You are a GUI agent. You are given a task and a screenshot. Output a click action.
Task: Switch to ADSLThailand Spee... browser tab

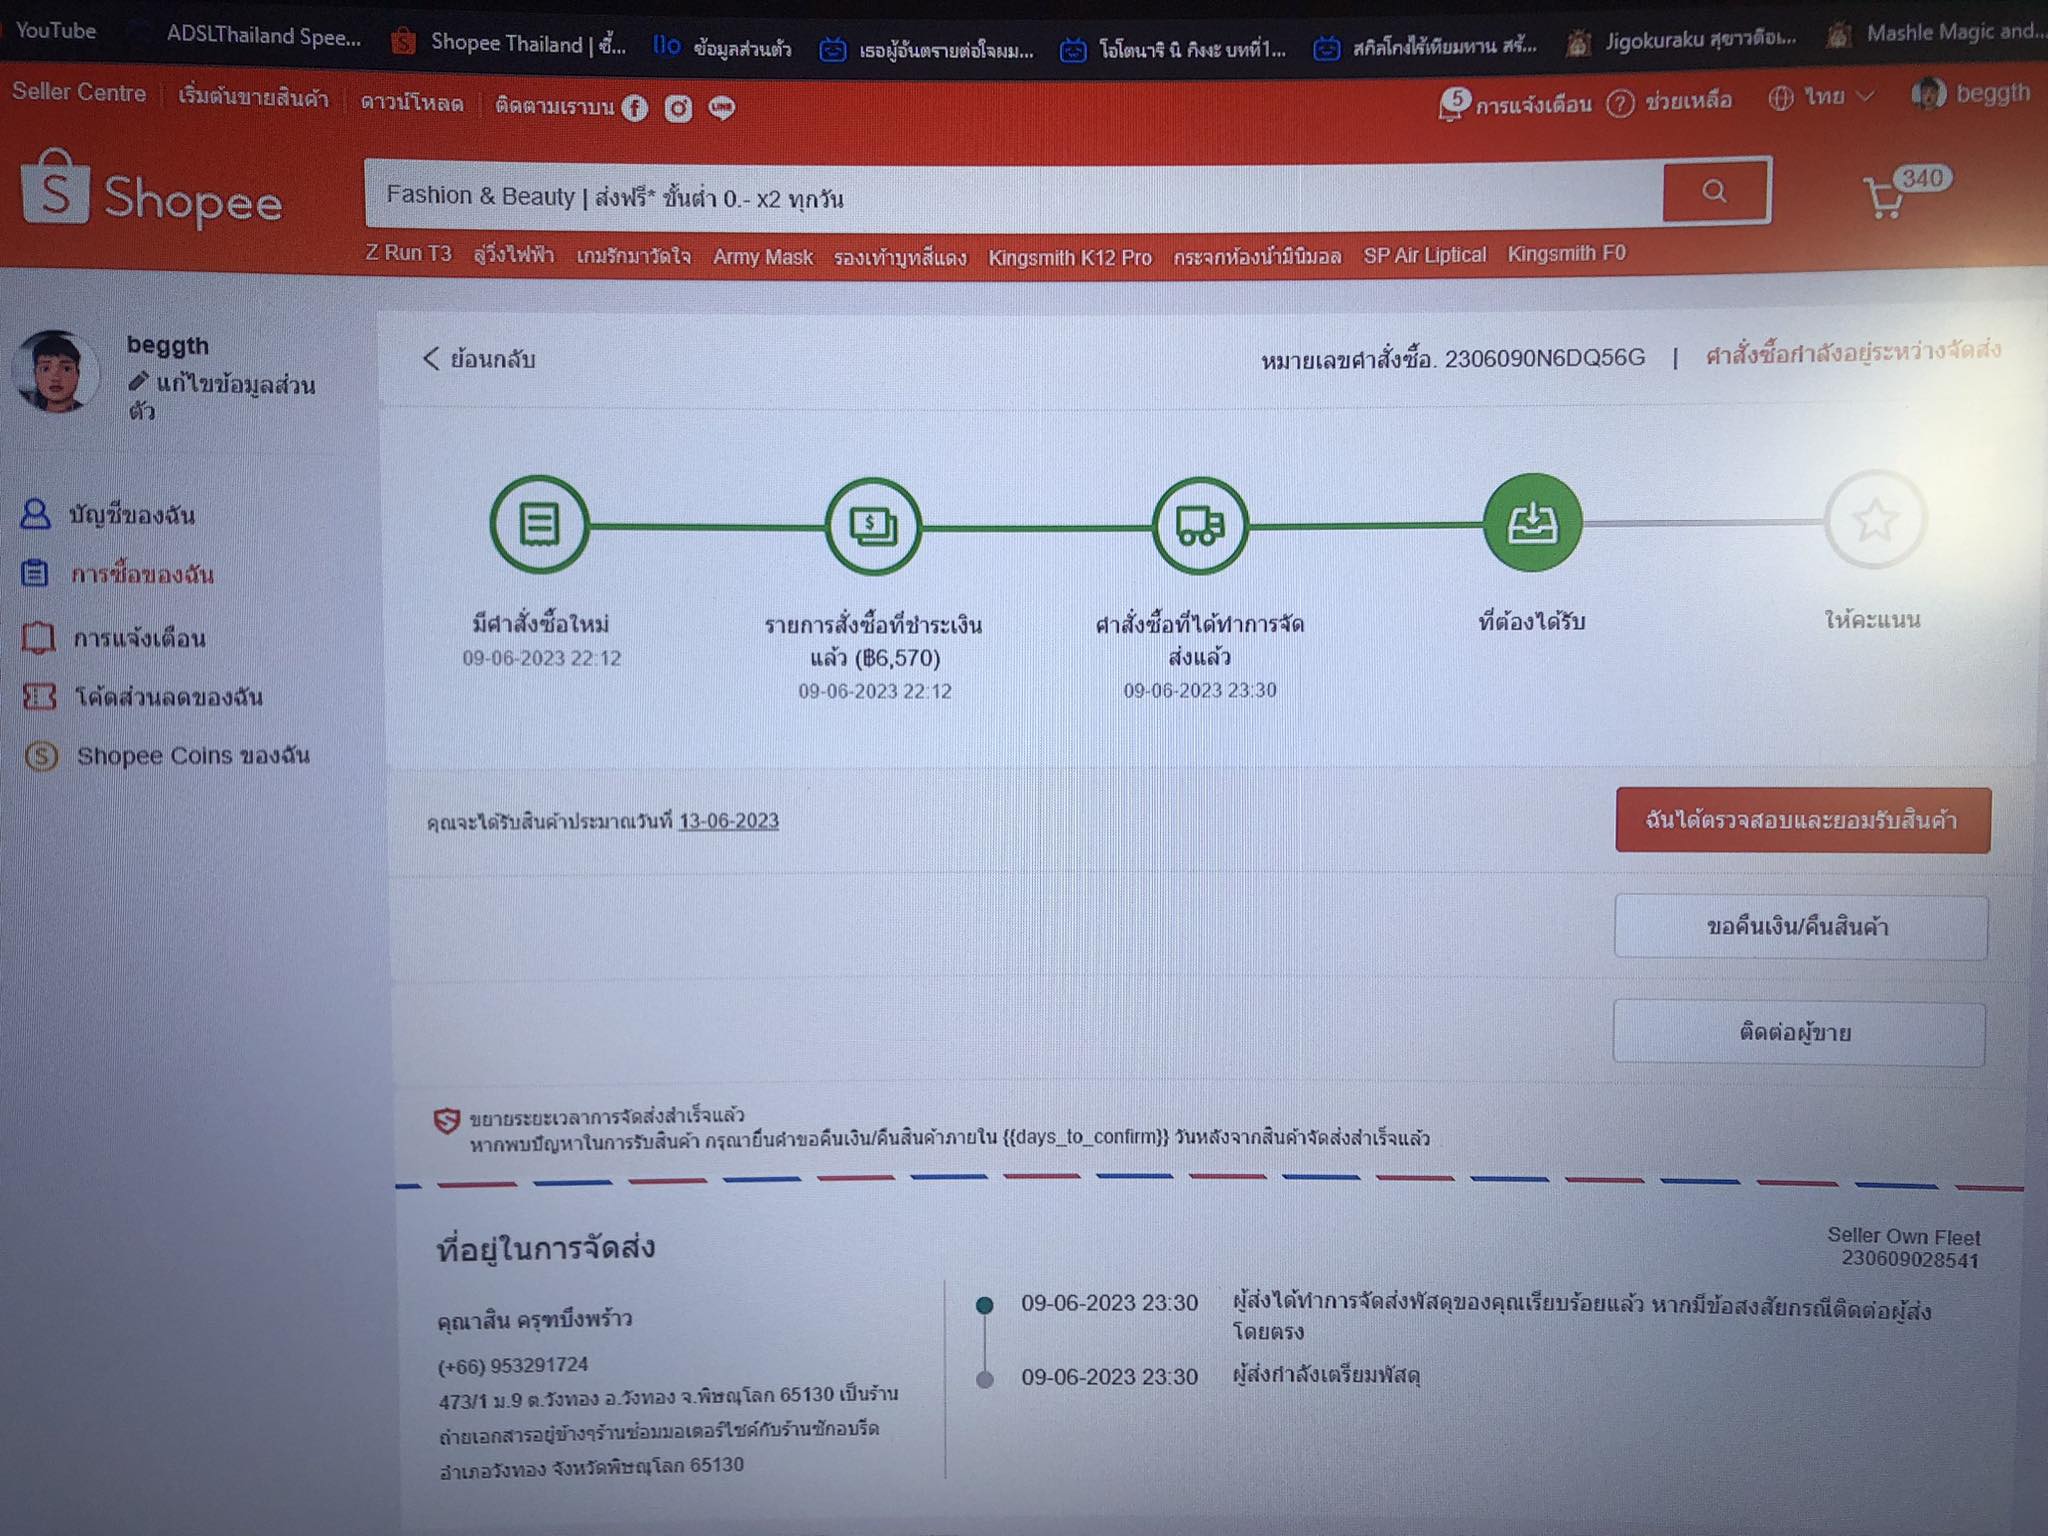(x=263, y=36)
